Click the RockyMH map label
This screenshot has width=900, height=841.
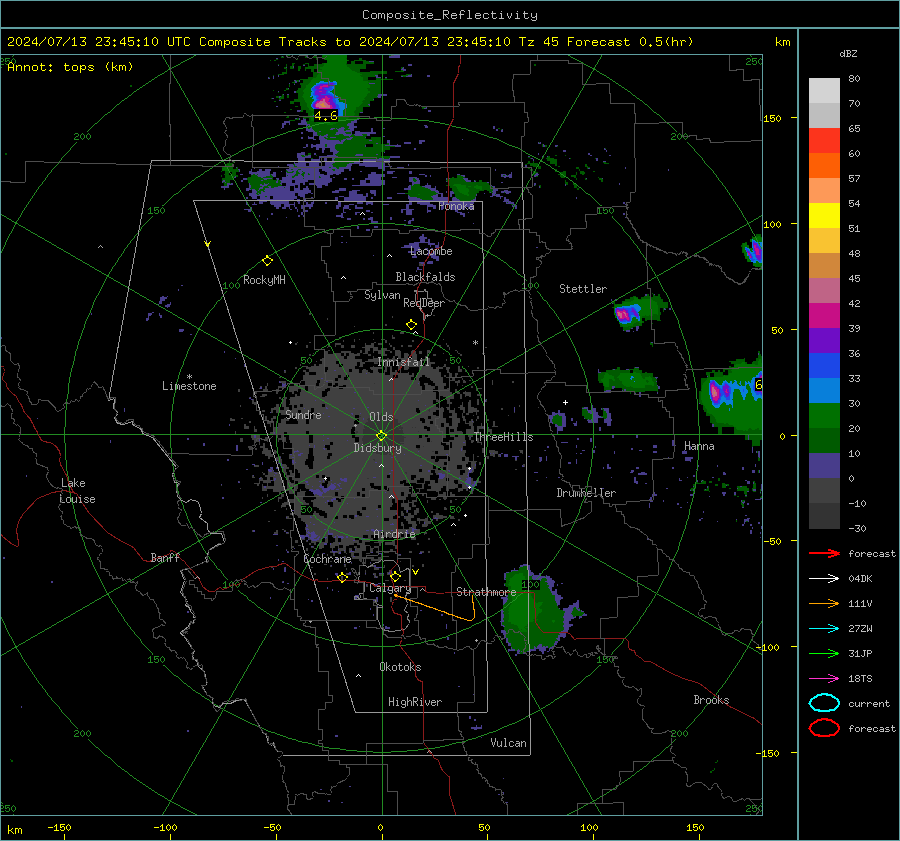tap(264, 280)
